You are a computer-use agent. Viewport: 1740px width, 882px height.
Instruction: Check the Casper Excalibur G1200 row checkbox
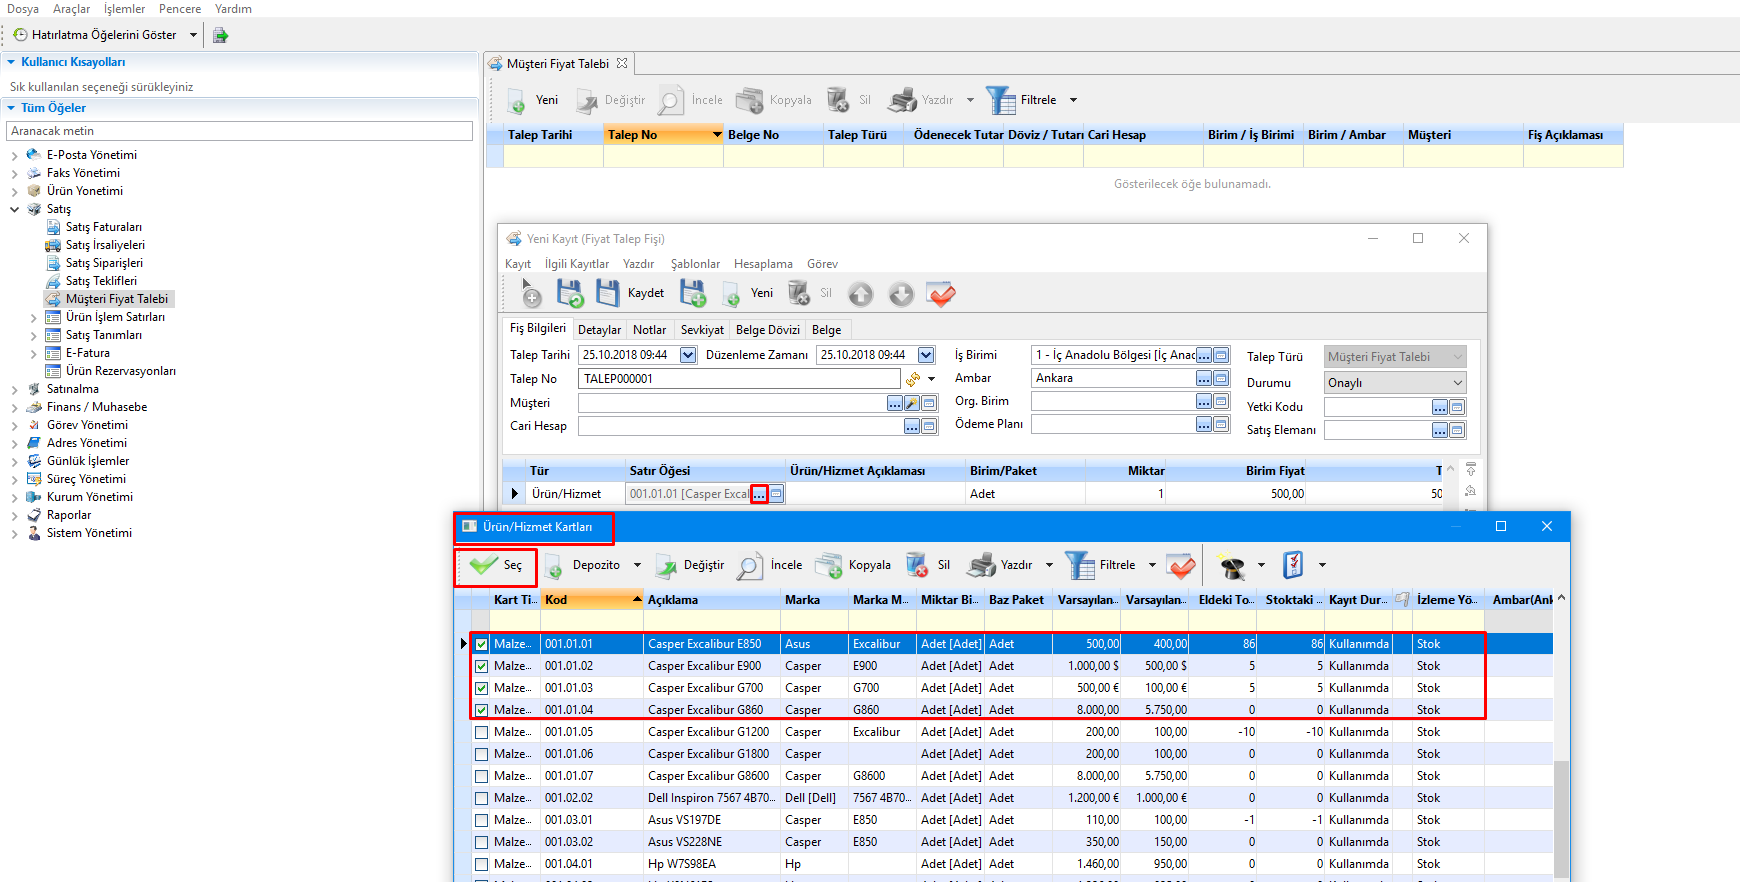(482, 732)
